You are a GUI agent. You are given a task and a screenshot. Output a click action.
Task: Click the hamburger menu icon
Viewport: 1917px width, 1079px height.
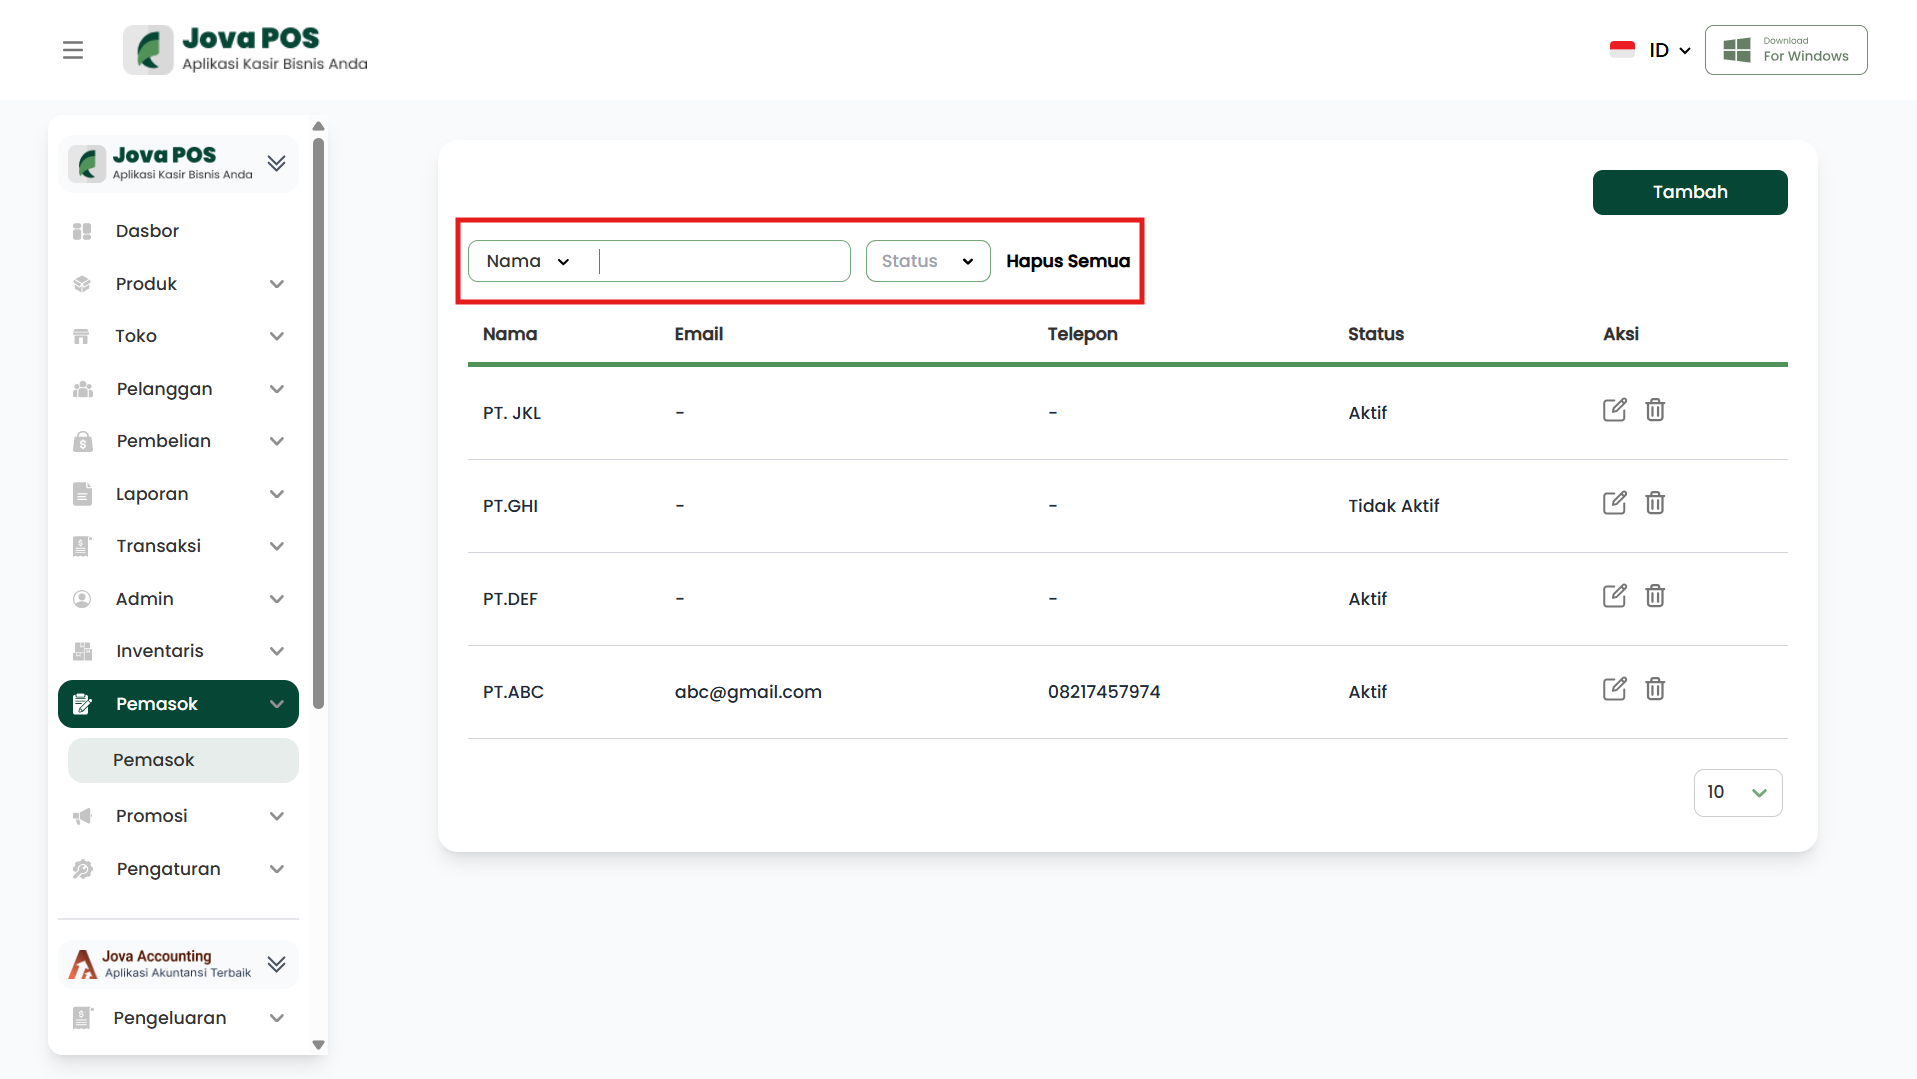73,50
